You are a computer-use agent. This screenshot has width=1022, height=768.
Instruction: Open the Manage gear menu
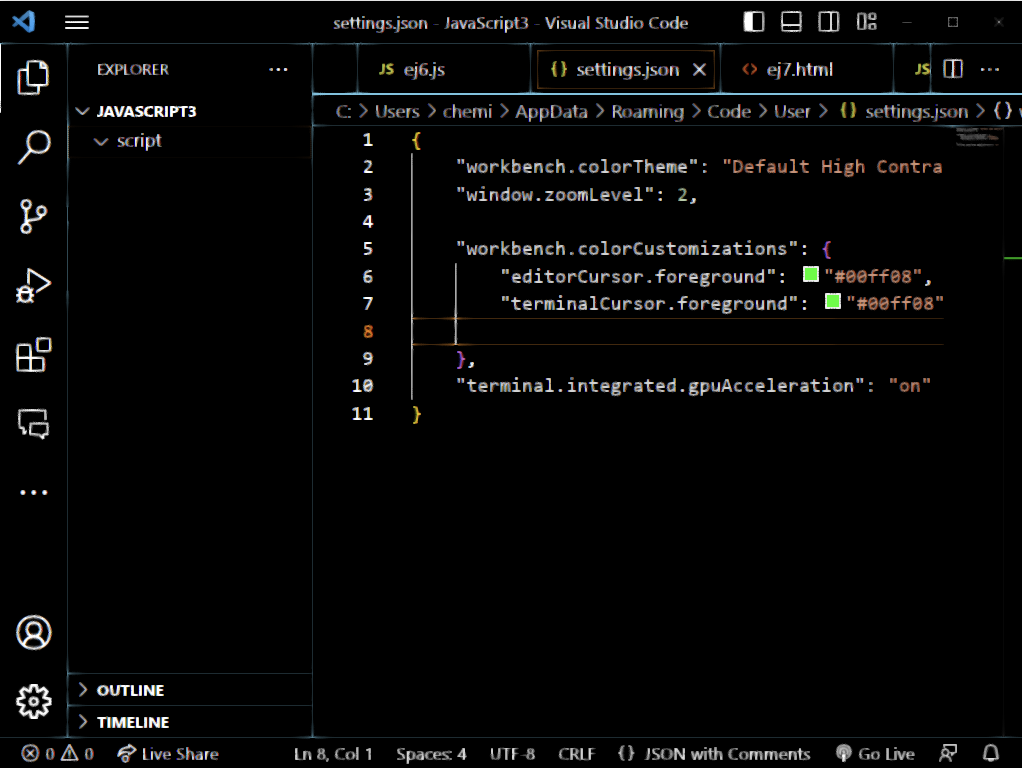[33, 702]
